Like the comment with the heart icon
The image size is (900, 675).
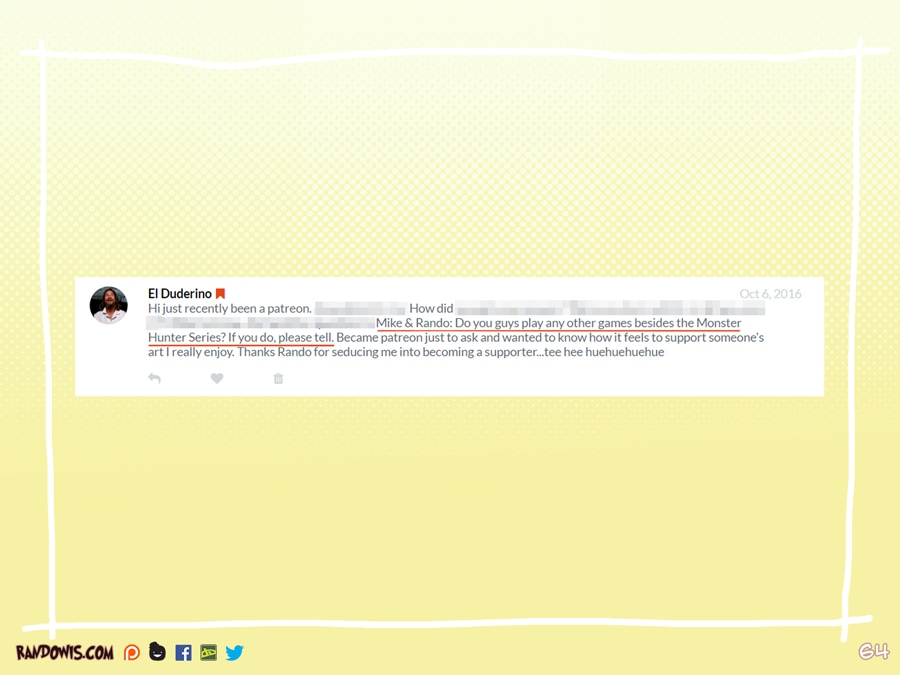coord(217,379)
